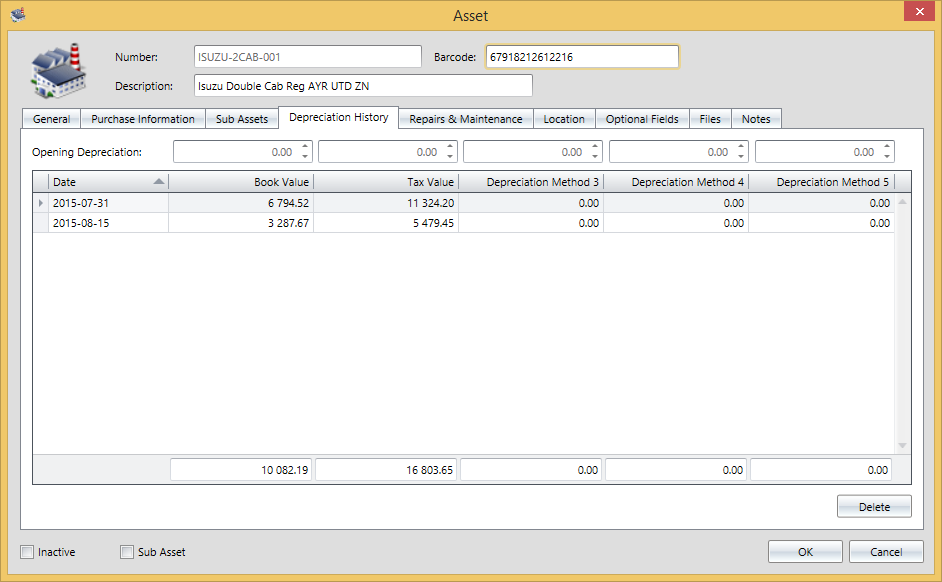Image resolution: width=942 pixels, height=582 pixels.
Task: Close the Asset dialog window
Action: point(919,11)
